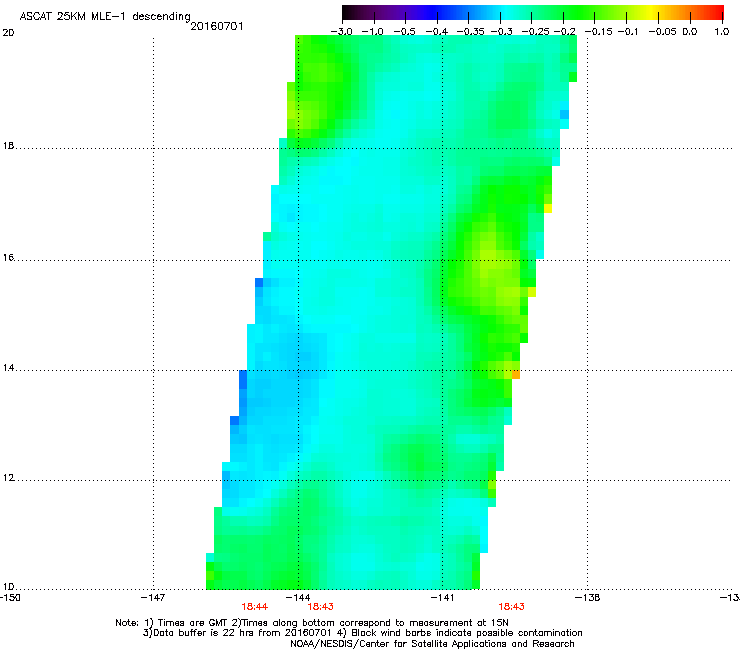Click the colorbar label -3.0

point(342,32)
